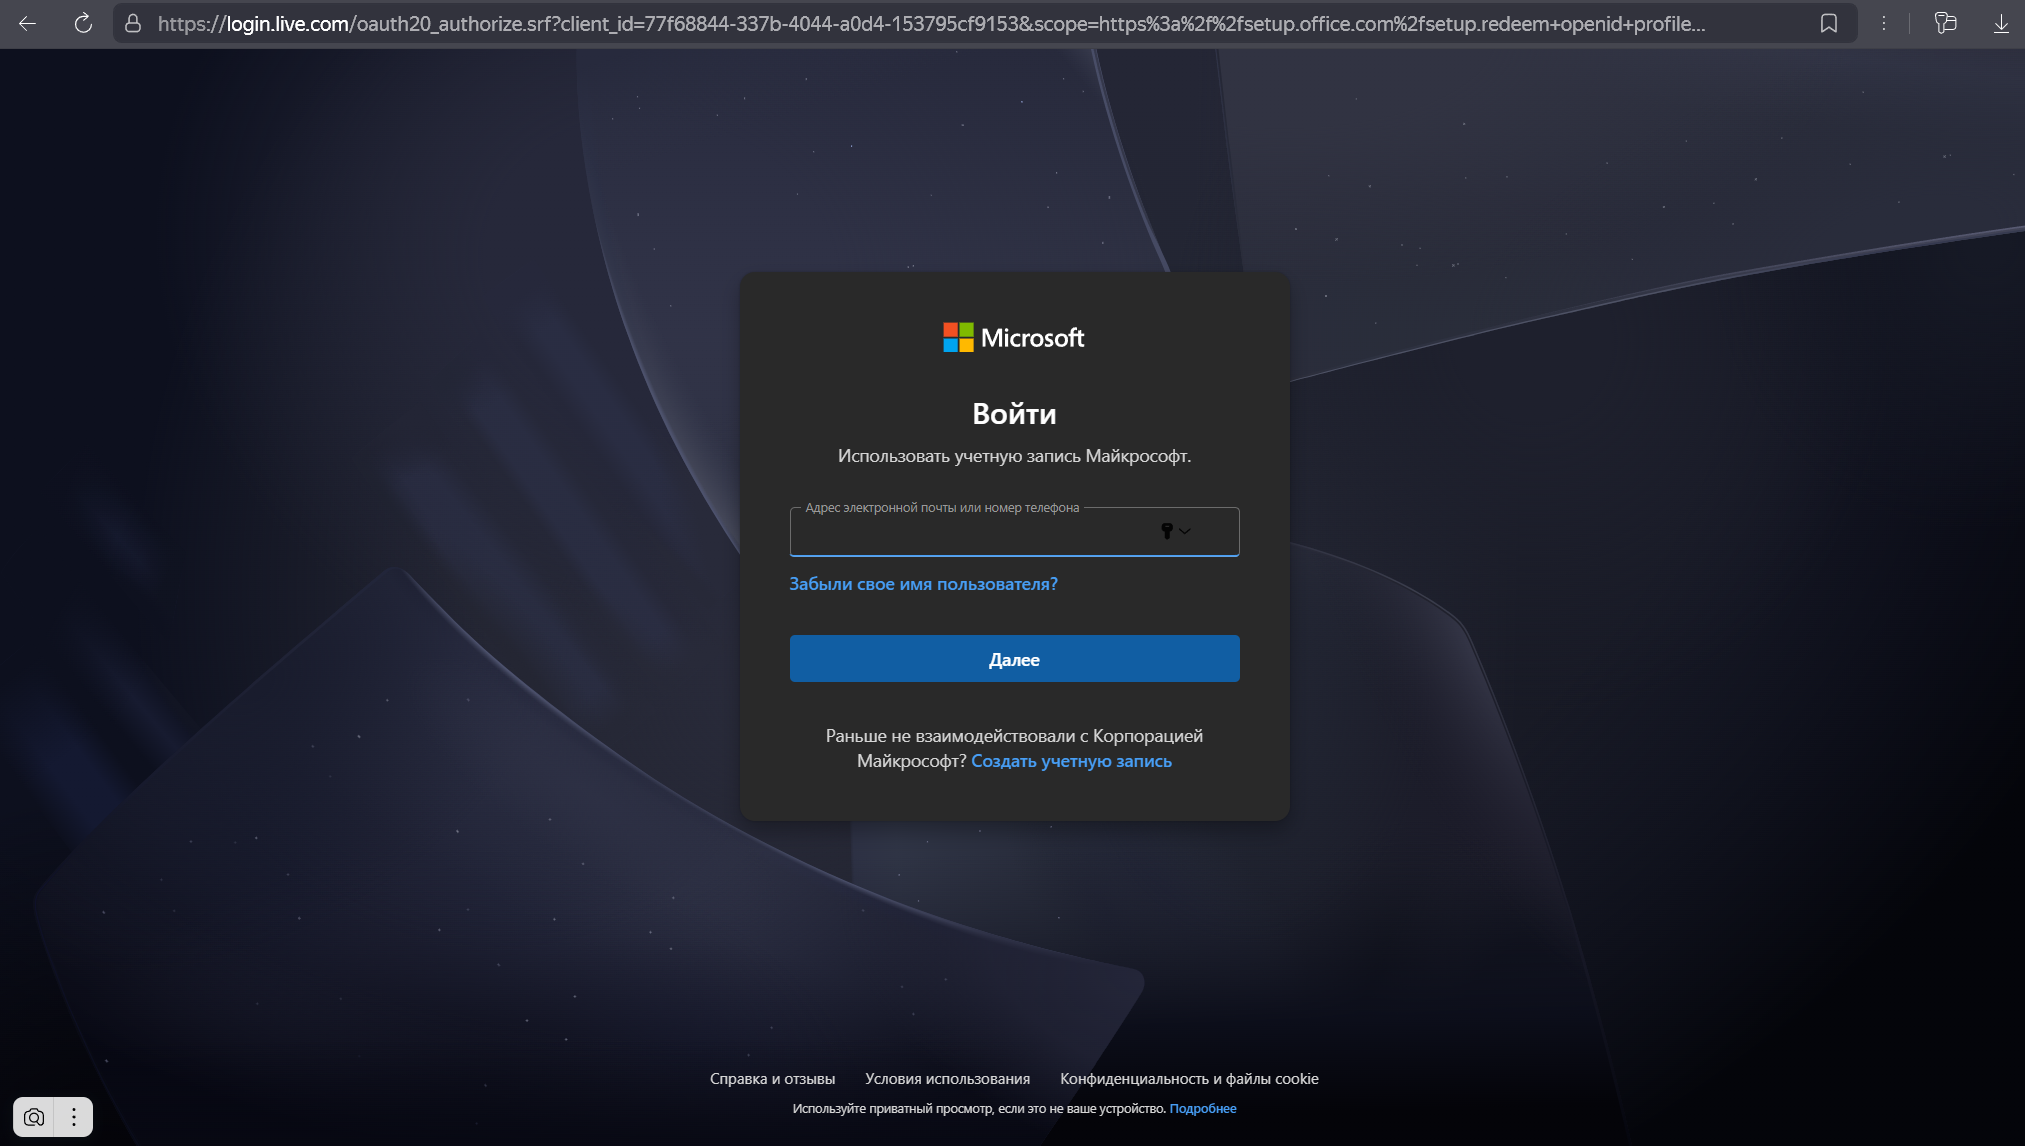Image resolution: width=2025 pixels, height=1146 pixels.
Task: Open the downloads arrow icon
Action: [2000, 24]
